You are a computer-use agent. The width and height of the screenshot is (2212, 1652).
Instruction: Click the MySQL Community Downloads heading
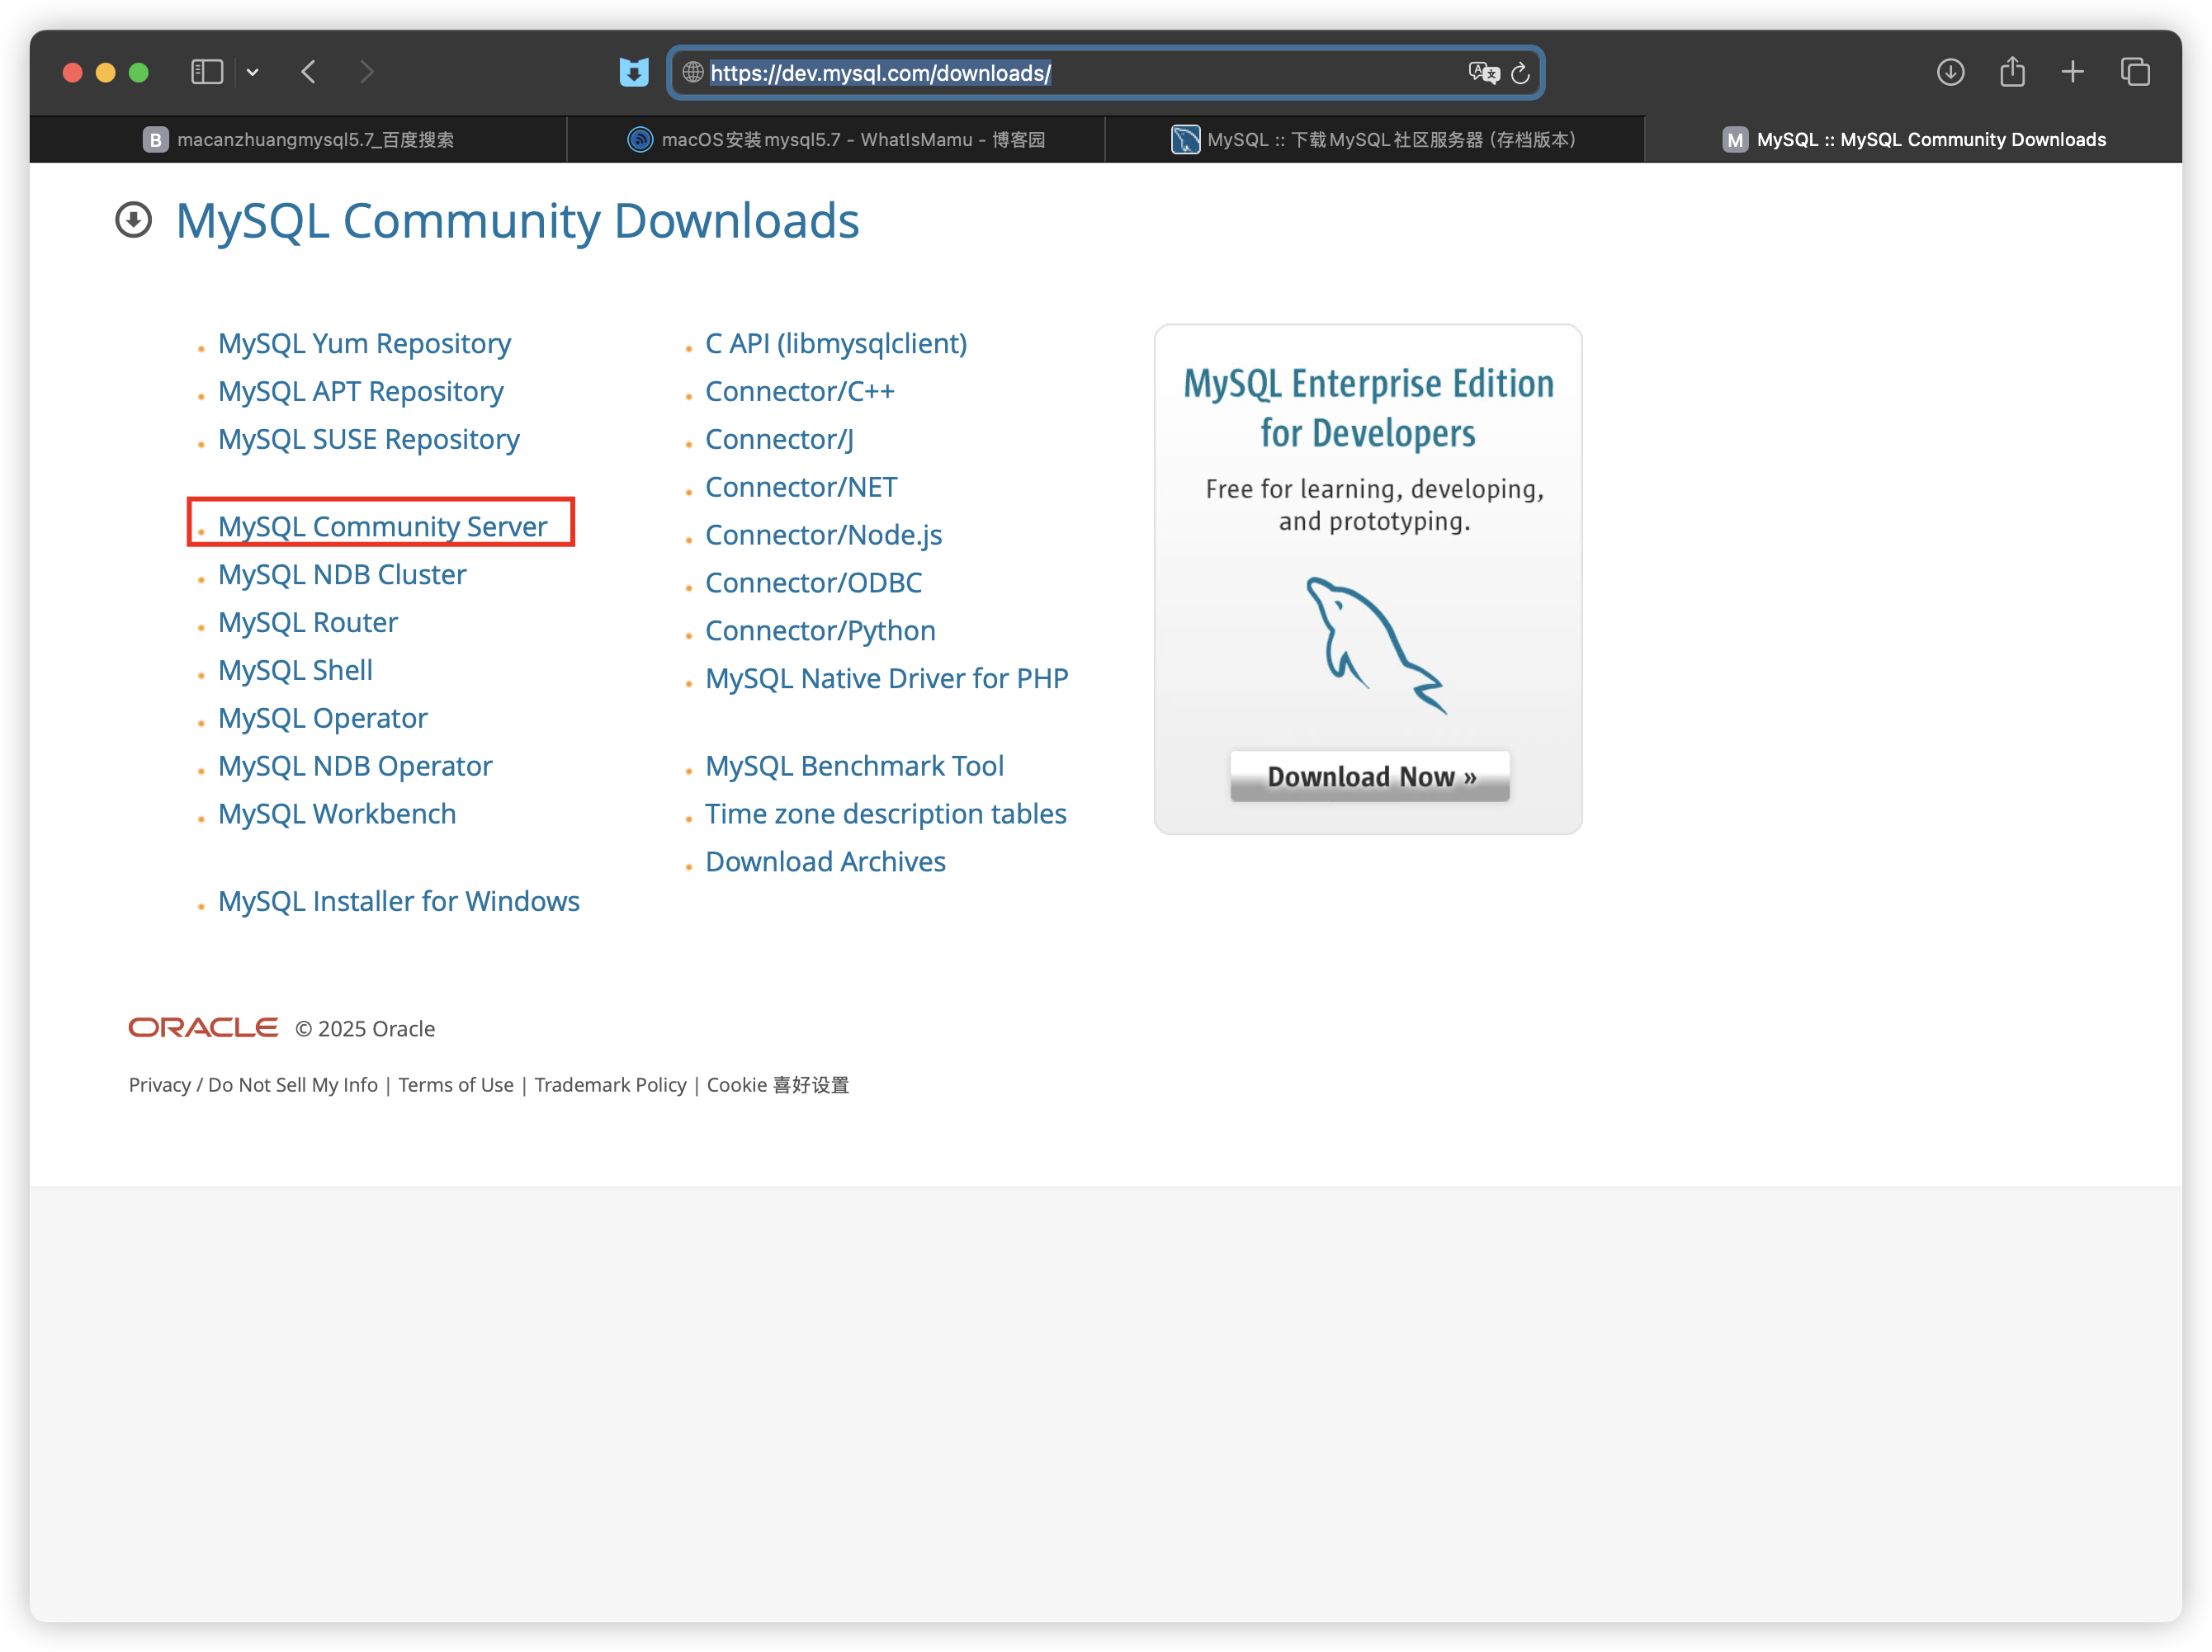[x=517, y=221]
